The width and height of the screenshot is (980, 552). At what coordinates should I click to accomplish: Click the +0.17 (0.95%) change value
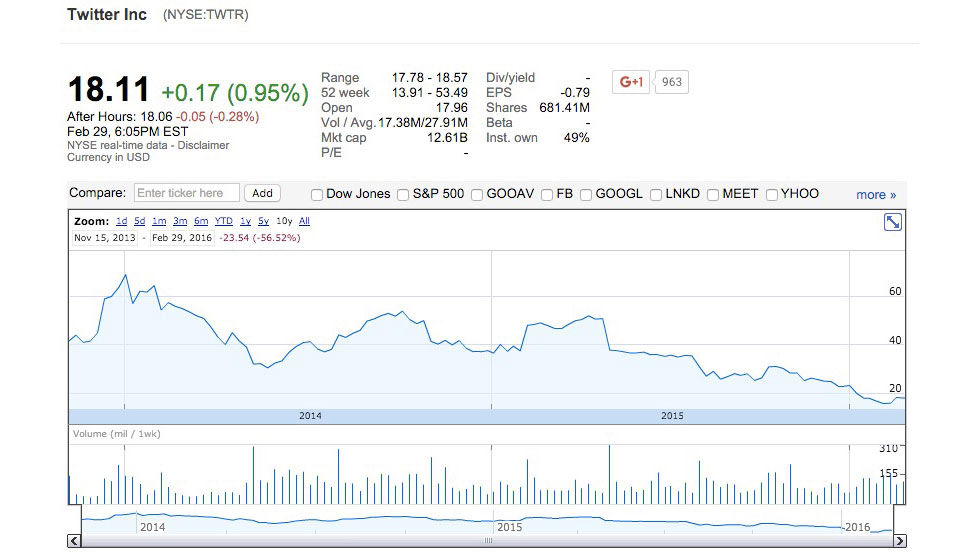pyautogui.click(x=235, y=93)
